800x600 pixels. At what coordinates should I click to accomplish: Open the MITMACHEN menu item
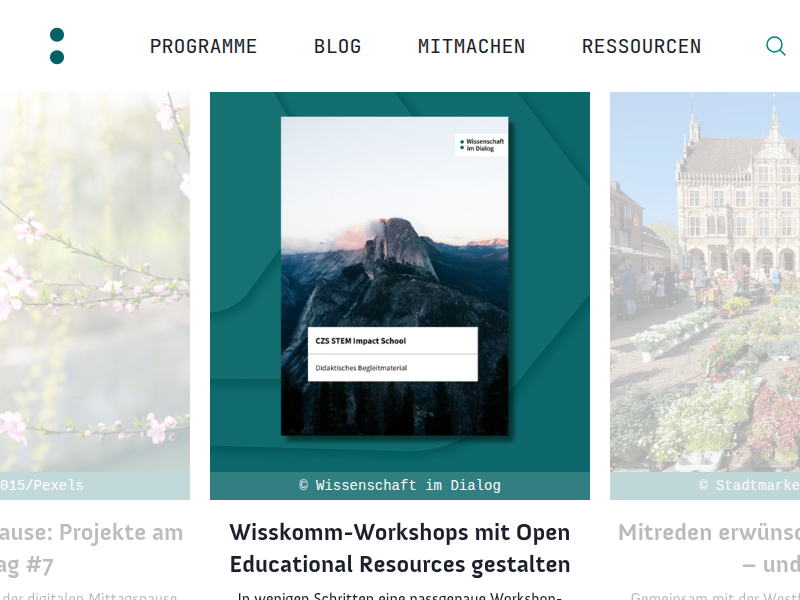pyautogui.click(x=471, y=46)
